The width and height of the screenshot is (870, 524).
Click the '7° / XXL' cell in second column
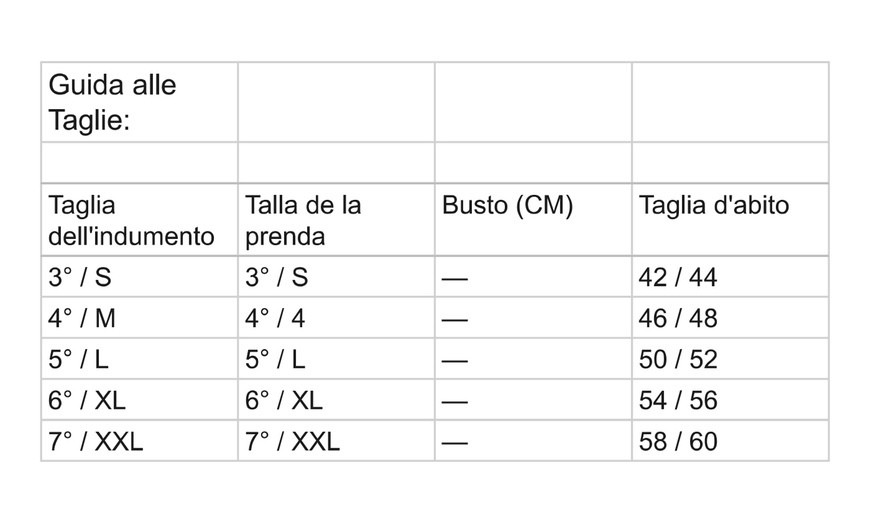pos(336,441)
